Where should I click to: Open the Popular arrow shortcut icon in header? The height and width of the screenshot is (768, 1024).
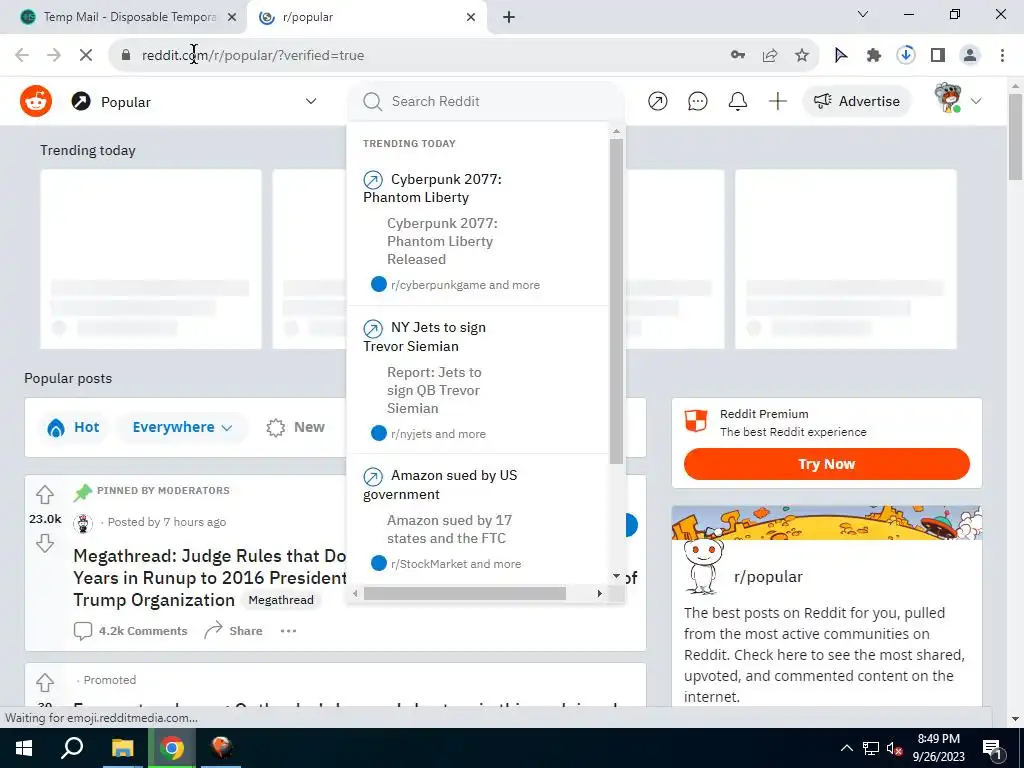coord(658,101)
